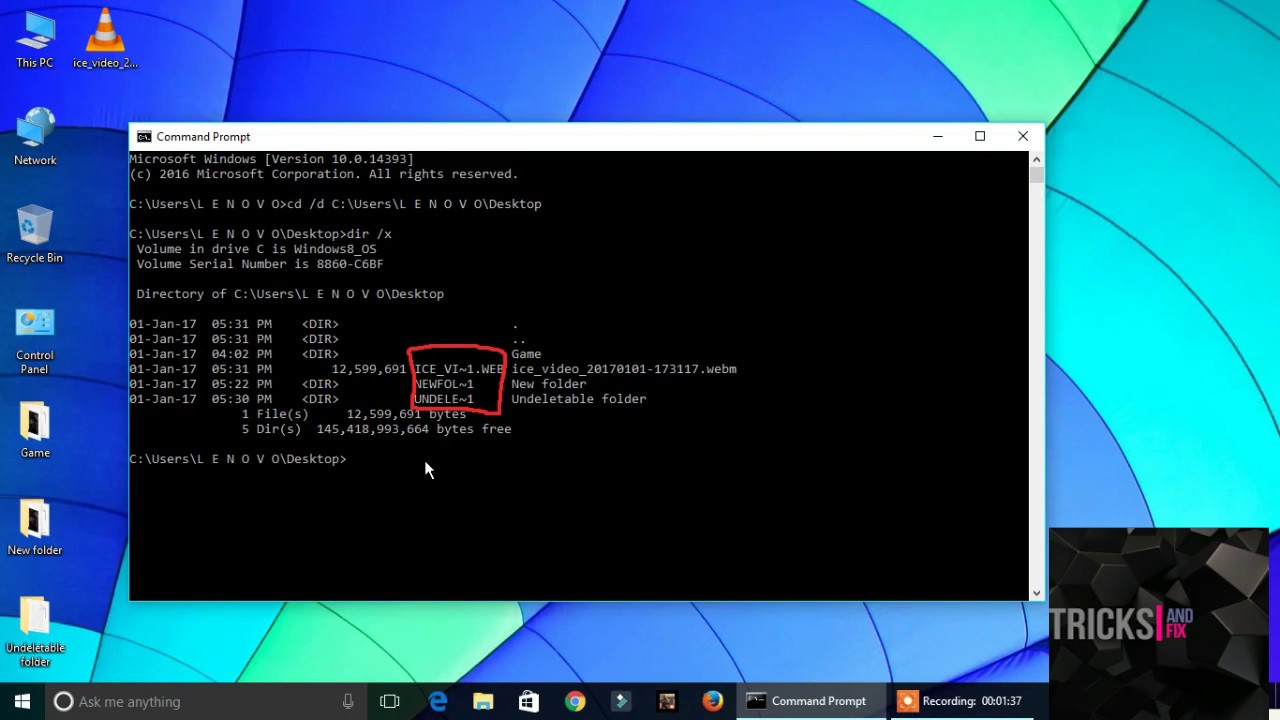This screenshot has height=720, width=1280.
Task: Click 'ice_video_20170101-173117.webm' file name in listing
Action: tap(624, 369)
